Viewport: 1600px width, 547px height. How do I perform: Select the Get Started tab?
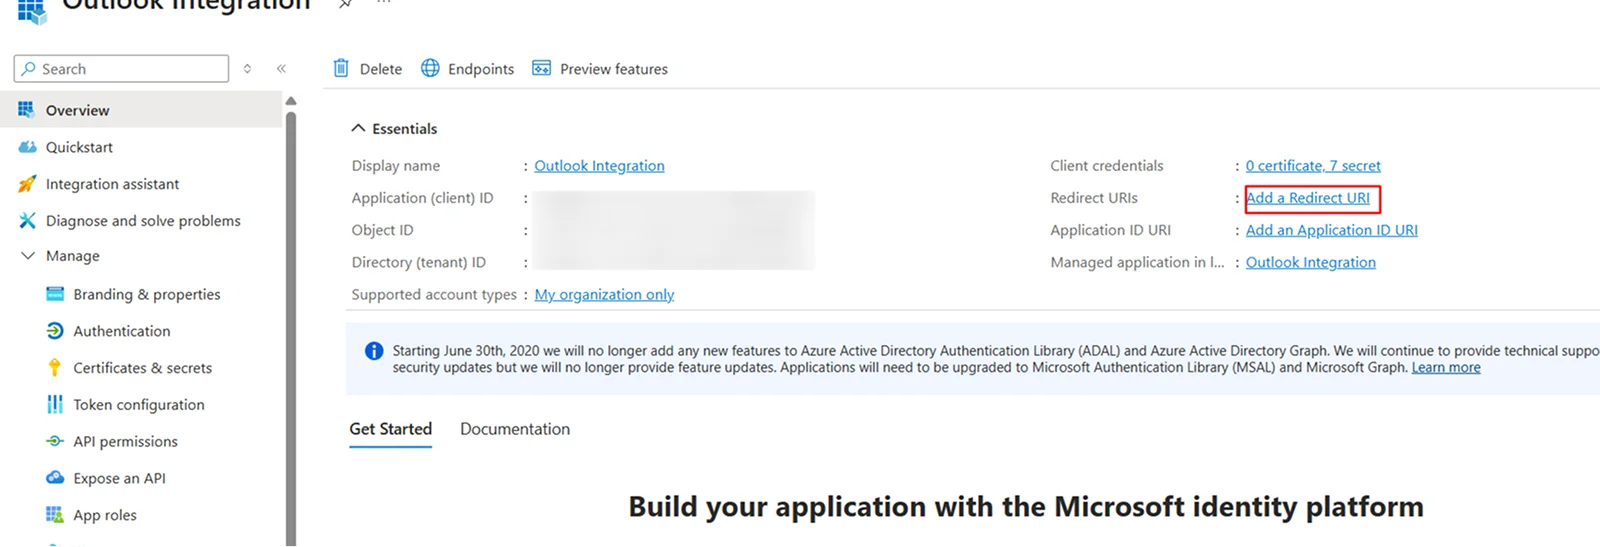click(390, 429)
